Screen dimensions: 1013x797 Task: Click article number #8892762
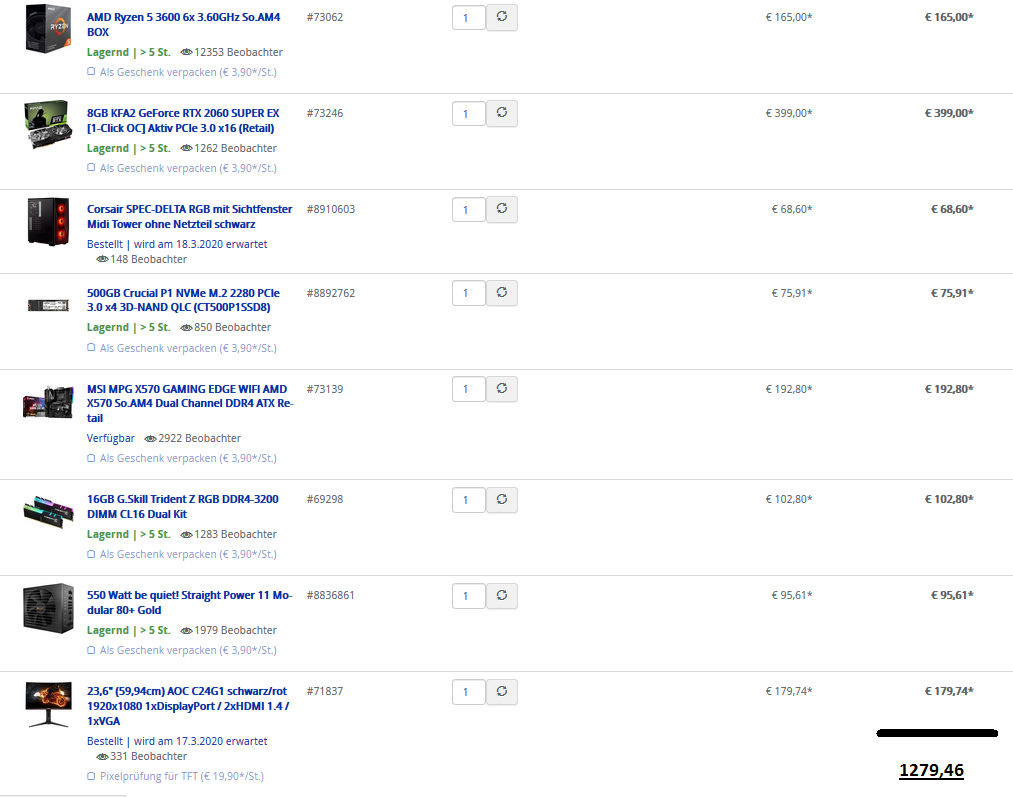331,293
